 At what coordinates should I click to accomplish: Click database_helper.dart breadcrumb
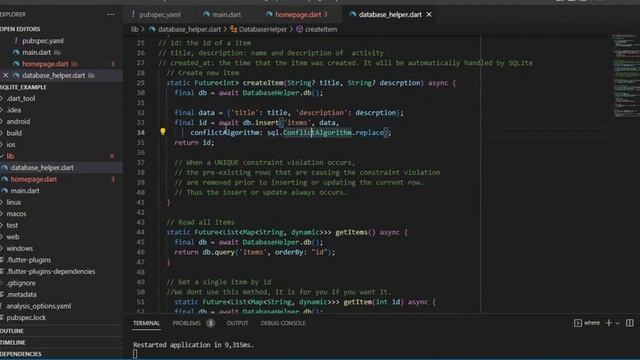tap(189, 29)
